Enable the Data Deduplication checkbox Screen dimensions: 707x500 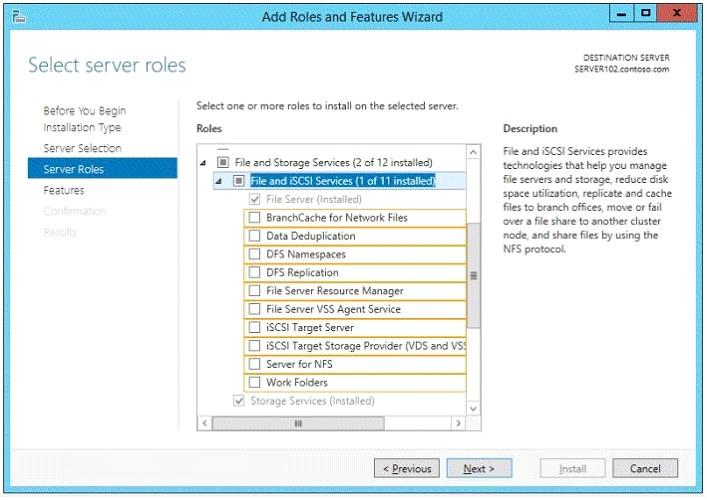(254, 236)
